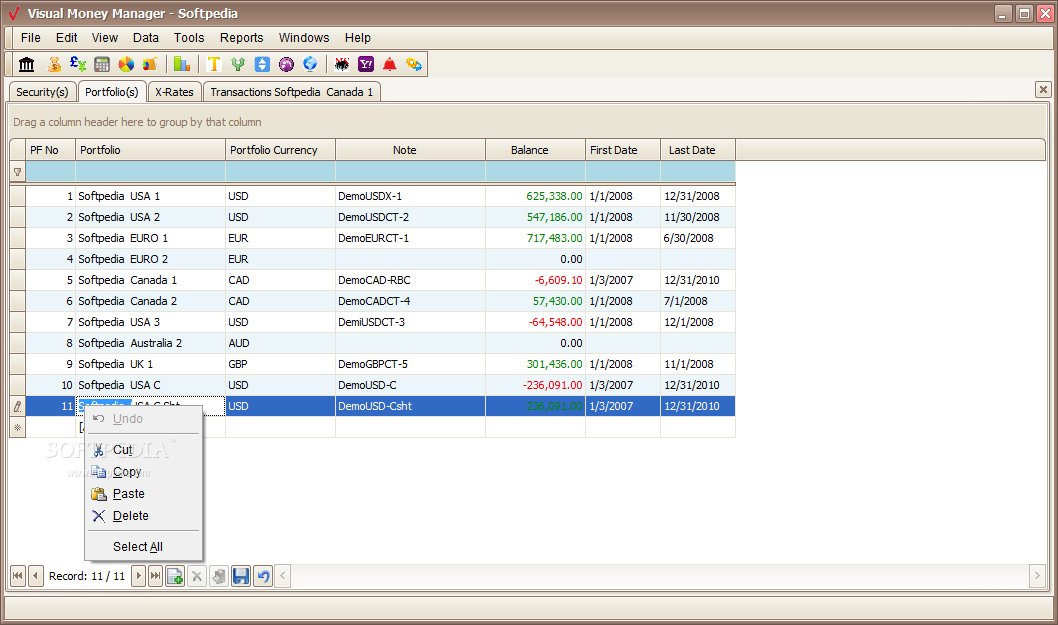Close the tab panel with X button
This screenshot has height=625, width=1058.
click(x=1043, y=89)
